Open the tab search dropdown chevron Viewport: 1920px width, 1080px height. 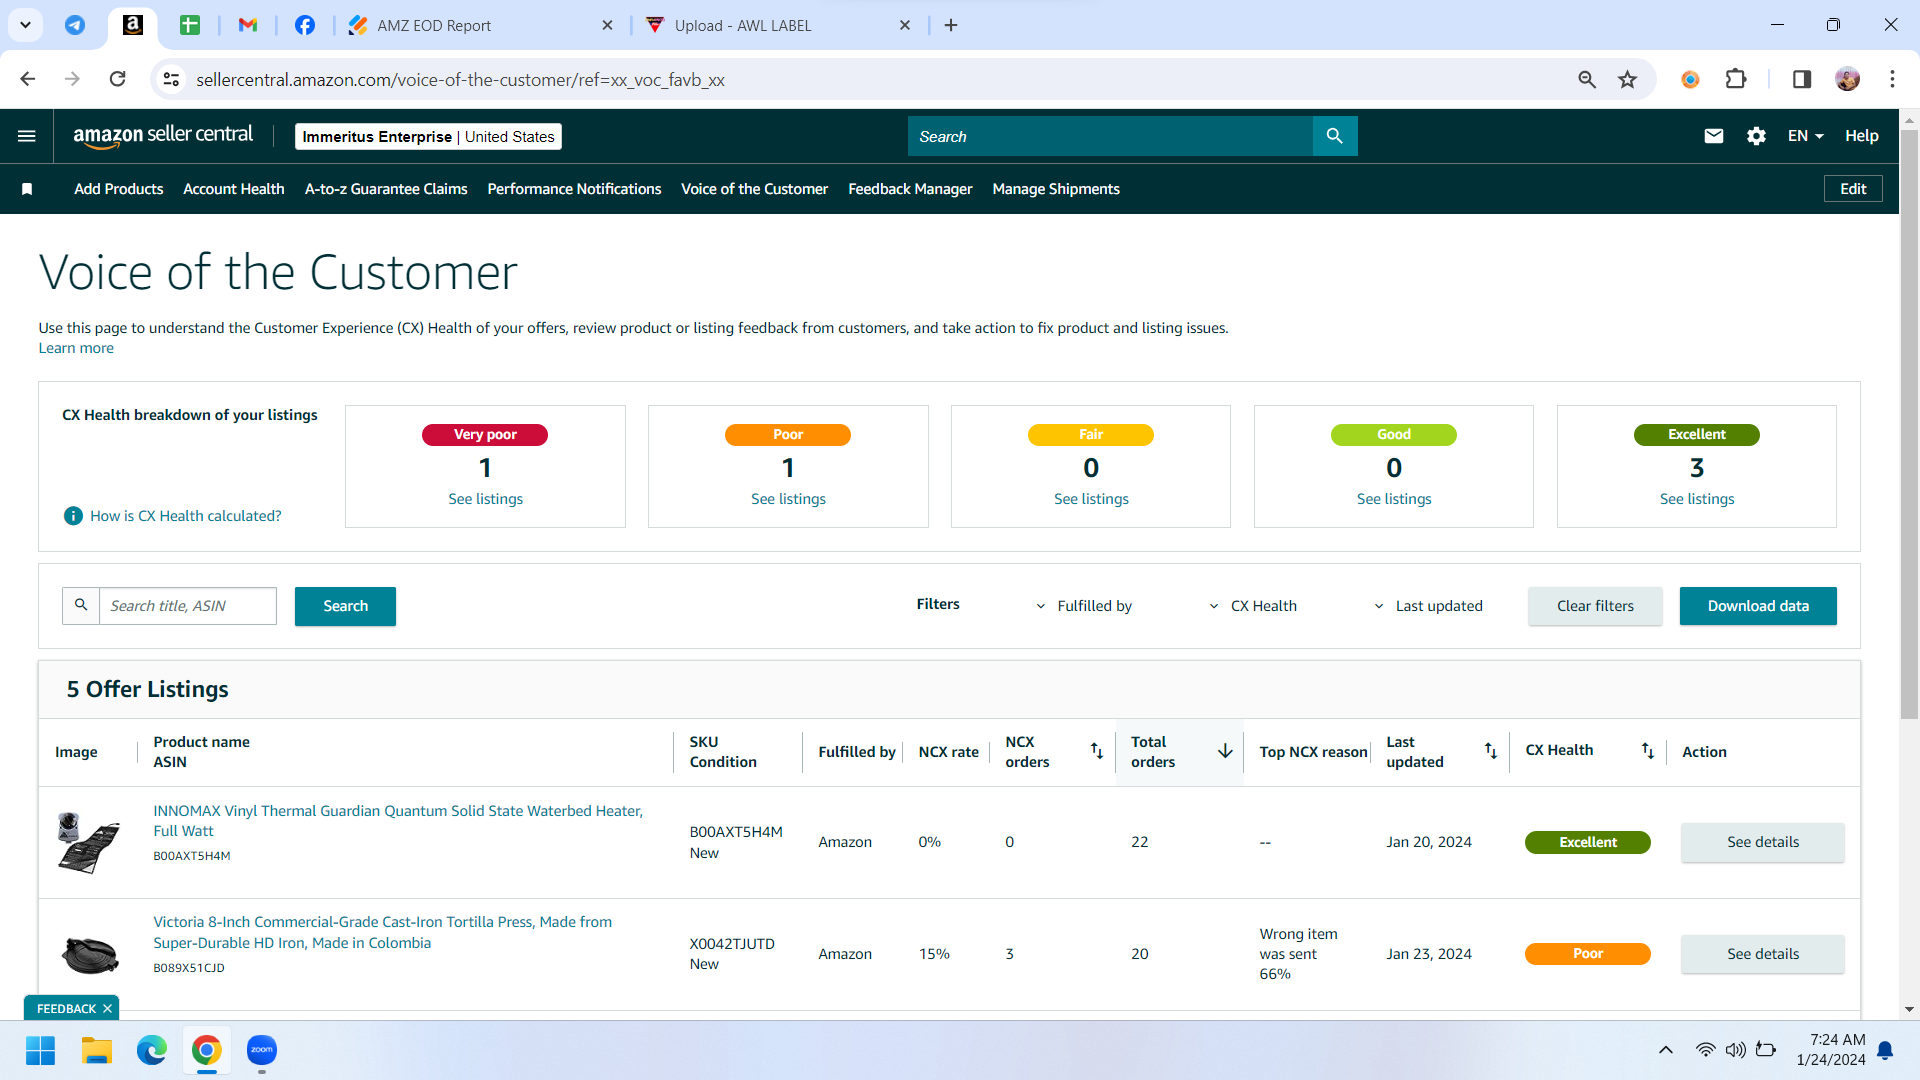point(25,25)
